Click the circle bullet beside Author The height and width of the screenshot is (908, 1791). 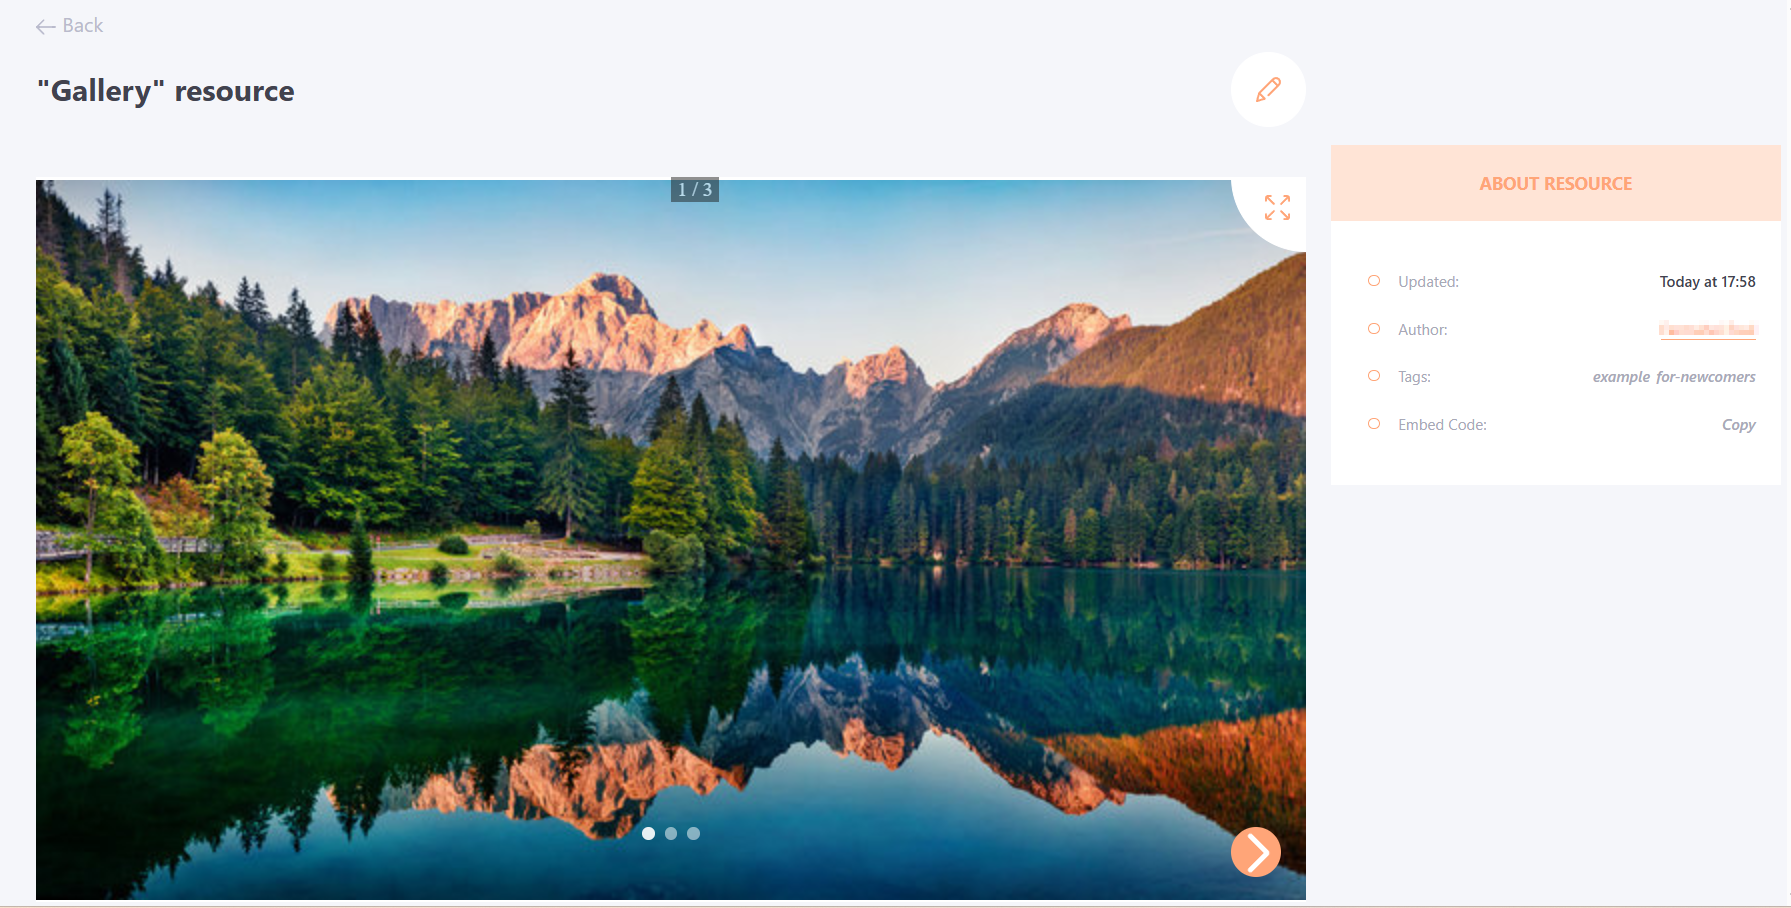pos(1374,329)
